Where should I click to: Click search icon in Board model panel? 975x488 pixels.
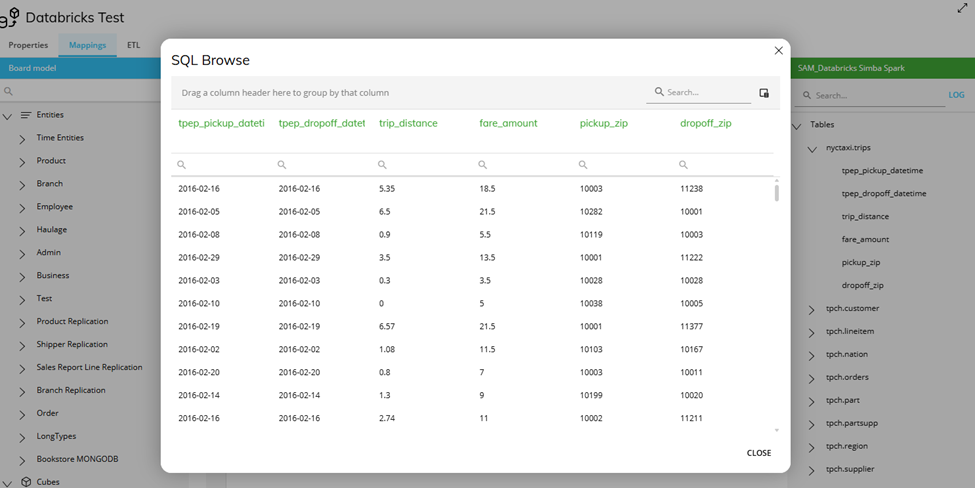pos(8,91)
